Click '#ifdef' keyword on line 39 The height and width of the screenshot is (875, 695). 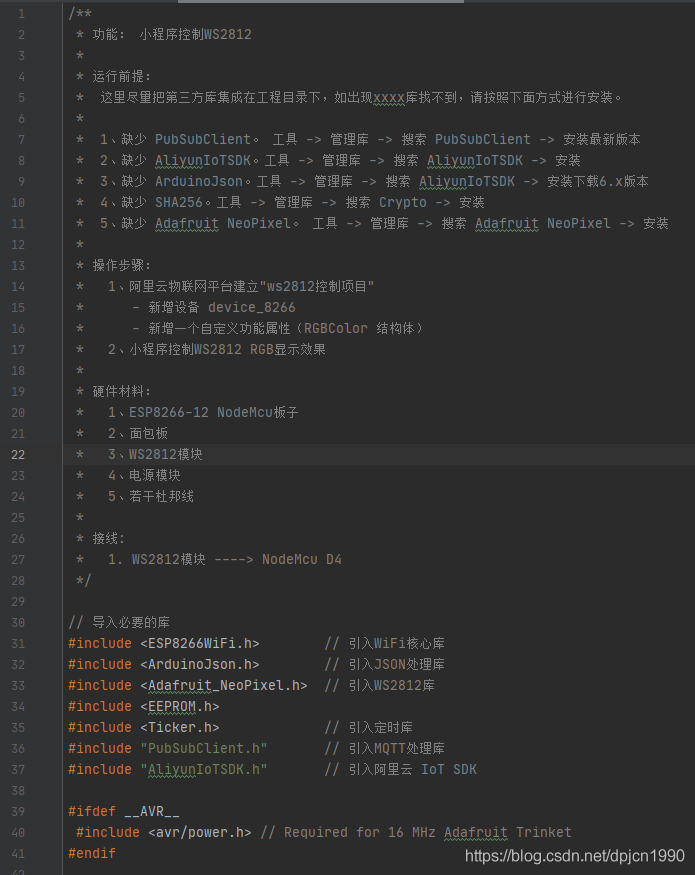coord(92,812)
